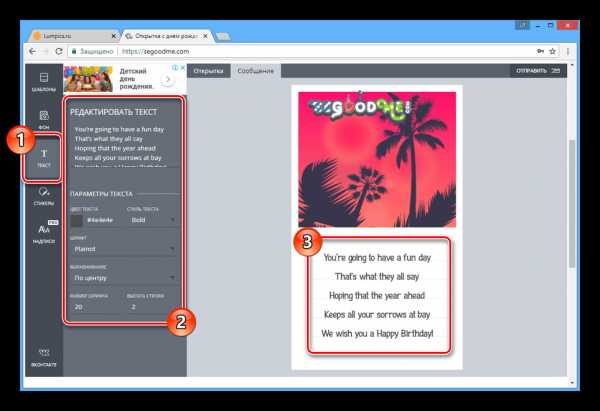Close the Lumpics.ru tab
The image size is (600, 411).
[x=114, y=36]
